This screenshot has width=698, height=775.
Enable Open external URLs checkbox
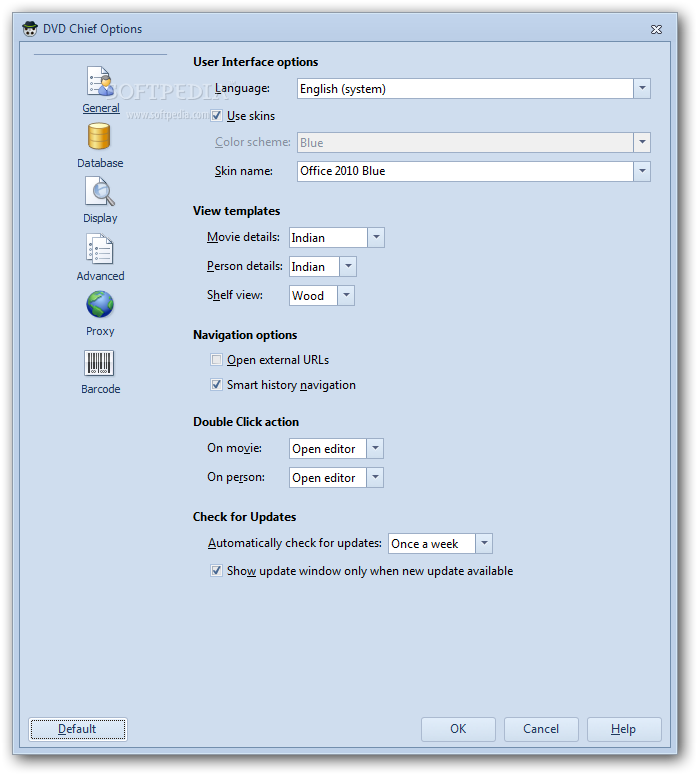pyautogui.click(x=216, y=359)
